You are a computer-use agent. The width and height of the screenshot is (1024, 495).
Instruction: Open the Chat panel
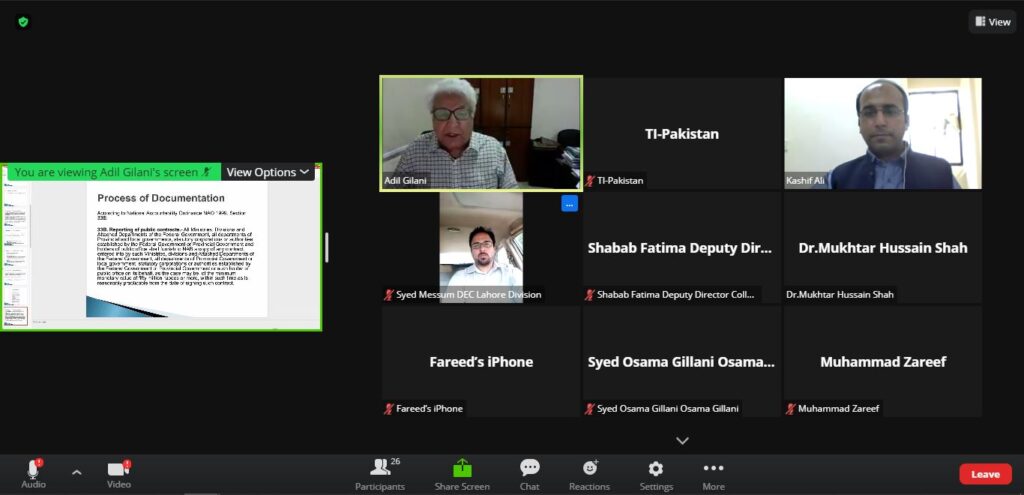click(529, 468)
